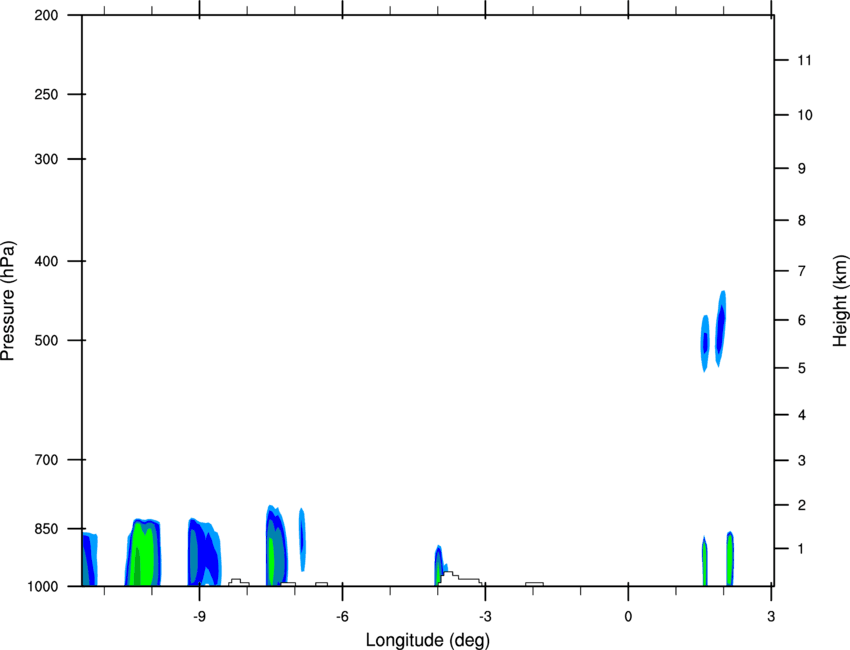Select the 850 pressure tick label
The width and height of the screenshot is (850, 650).
tap(46, 529)
